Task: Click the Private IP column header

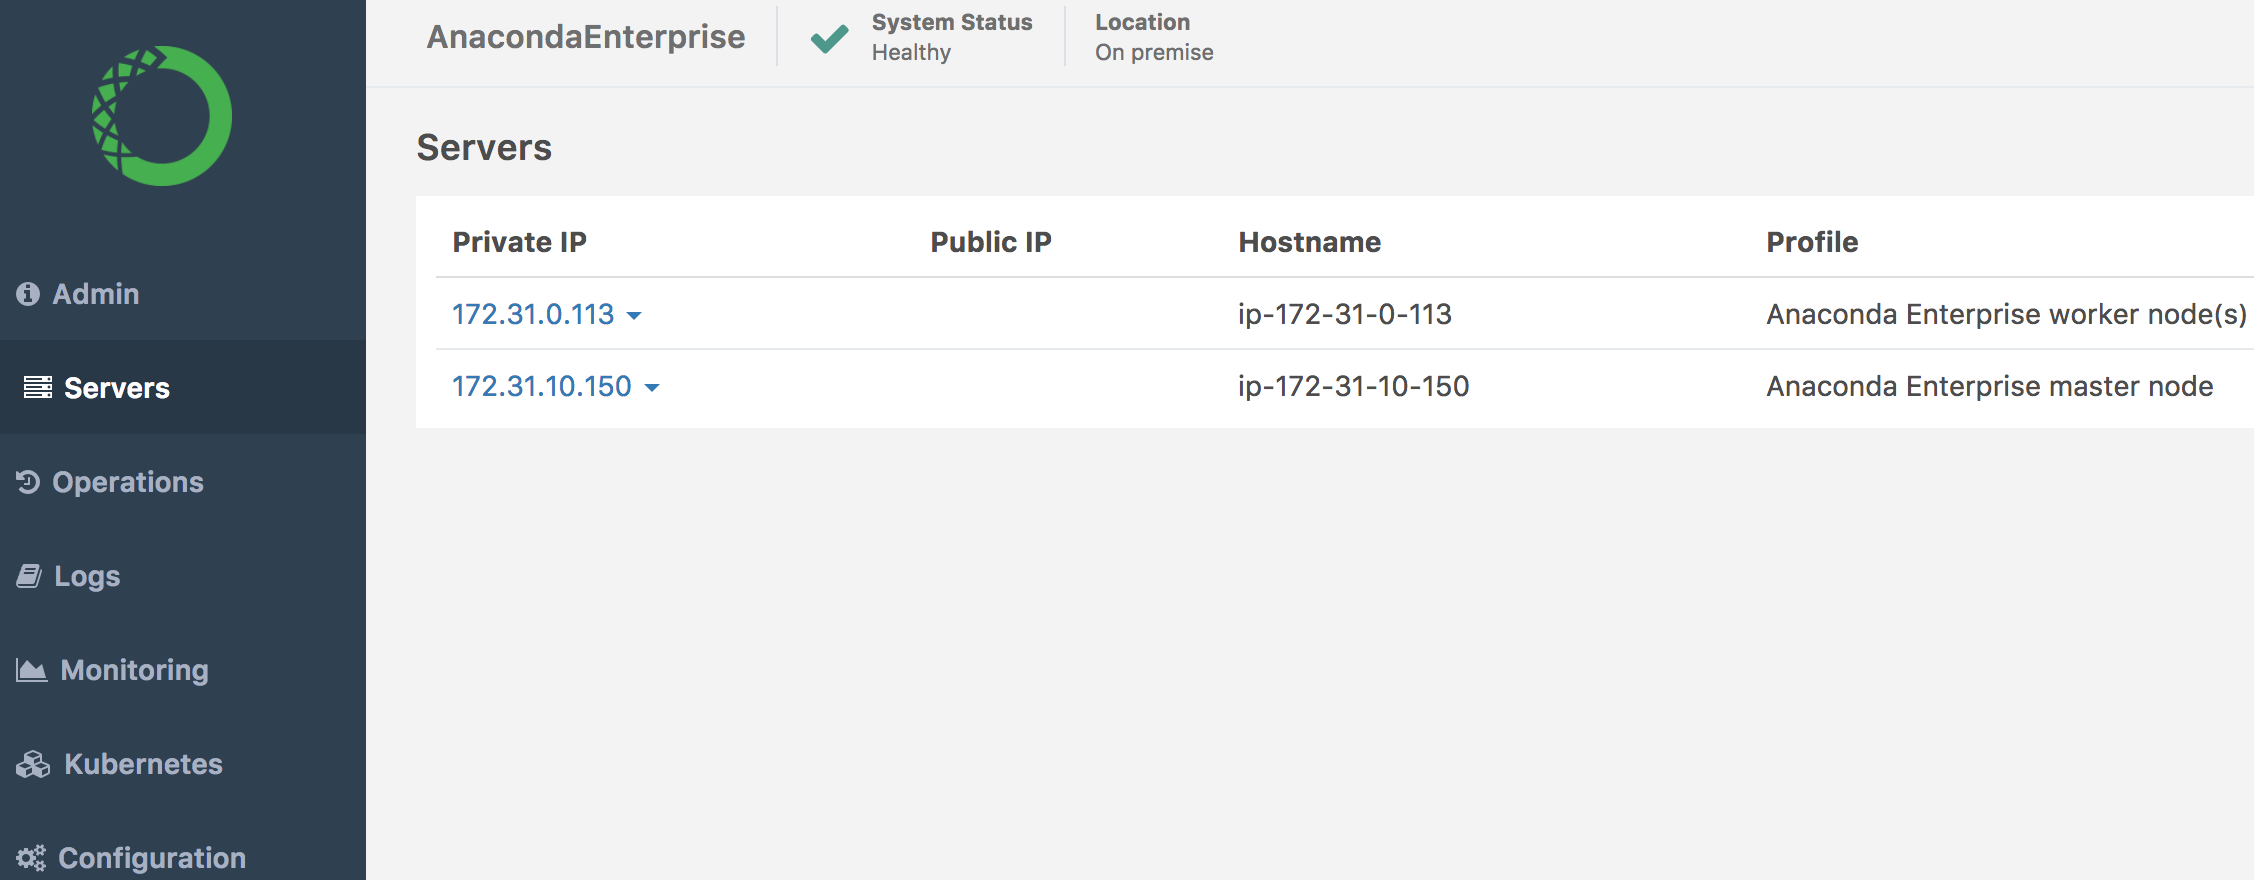Action: (520, 242)
